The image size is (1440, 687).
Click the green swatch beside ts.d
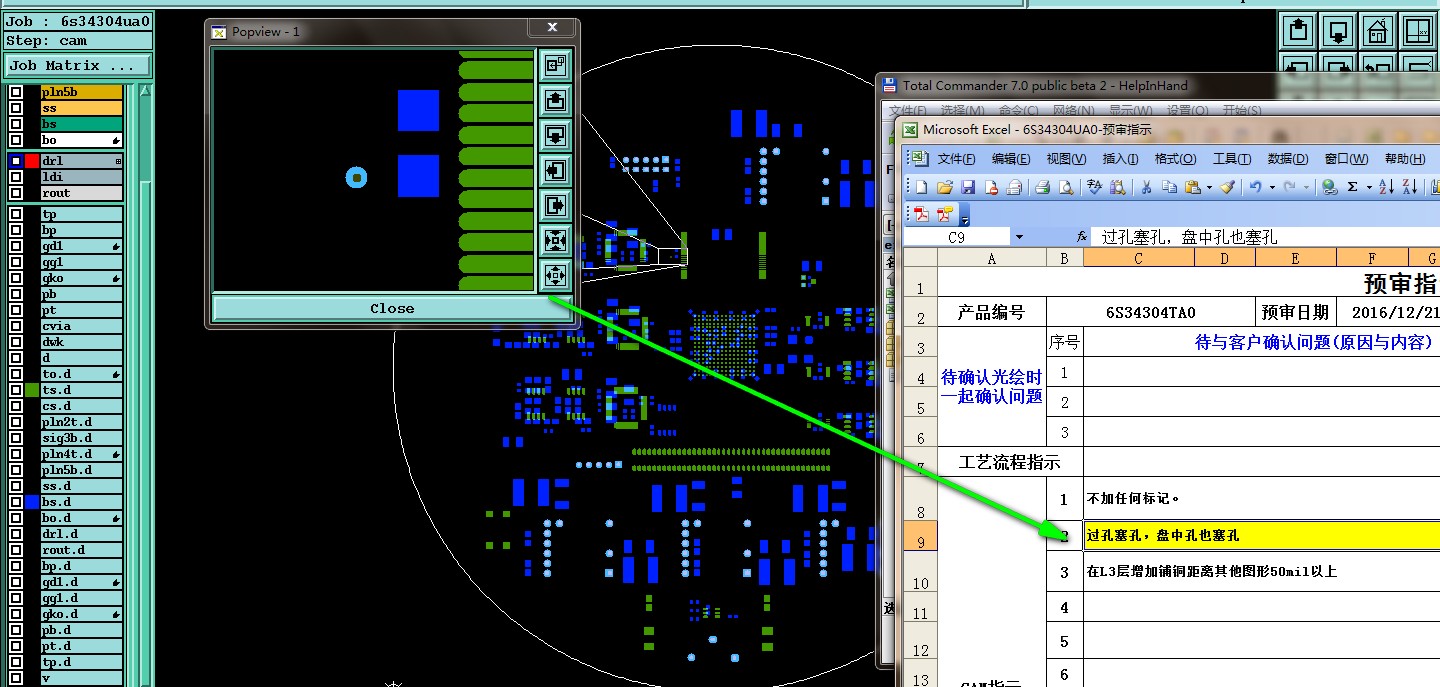[32, 390]
